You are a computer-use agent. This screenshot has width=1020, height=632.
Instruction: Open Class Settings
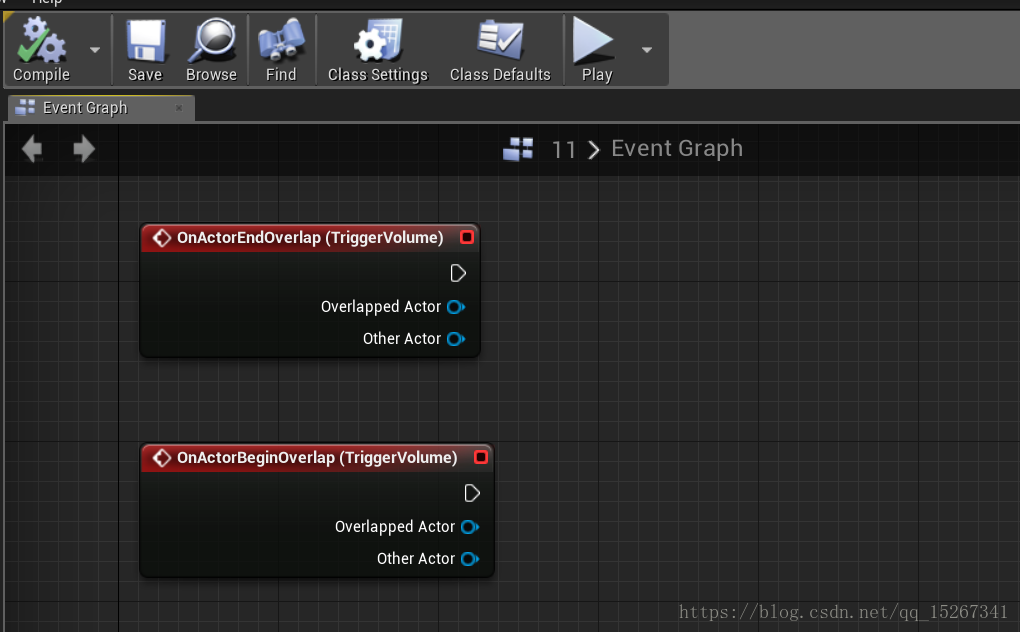(x=378, y=51)
